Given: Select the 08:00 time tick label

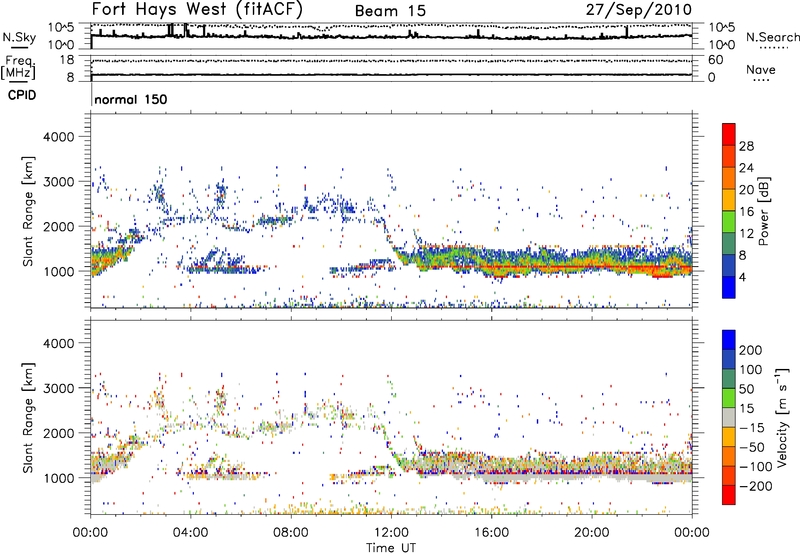Looking at the screenshot, I should 291,533.
